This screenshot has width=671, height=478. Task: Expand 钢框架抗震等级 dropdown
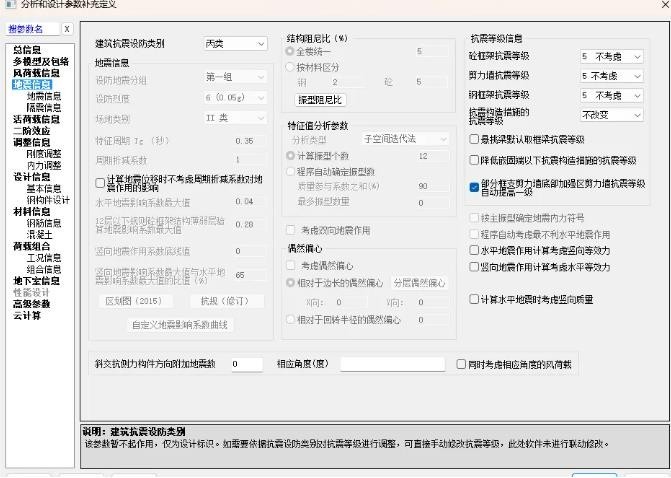[x=612, y=95]
